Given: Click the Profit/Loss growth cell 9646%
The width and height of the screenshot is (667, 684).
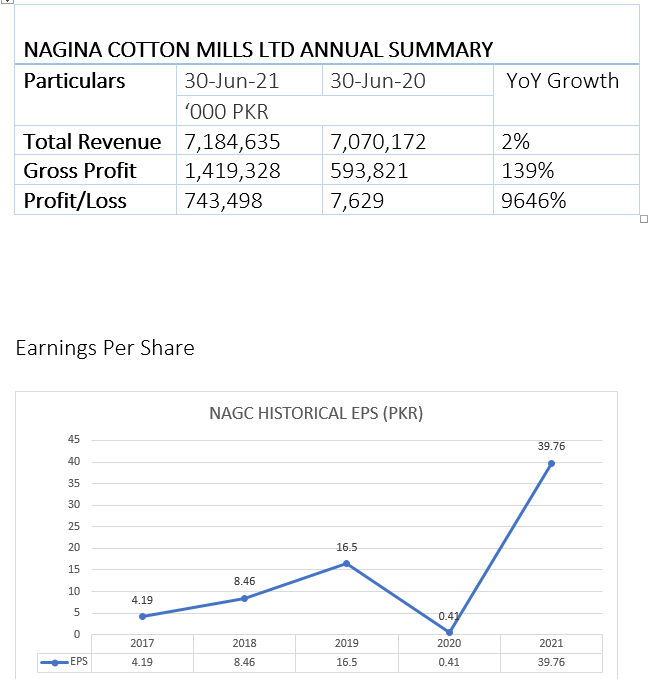Looking at the screenshot, I should (536, 201).
